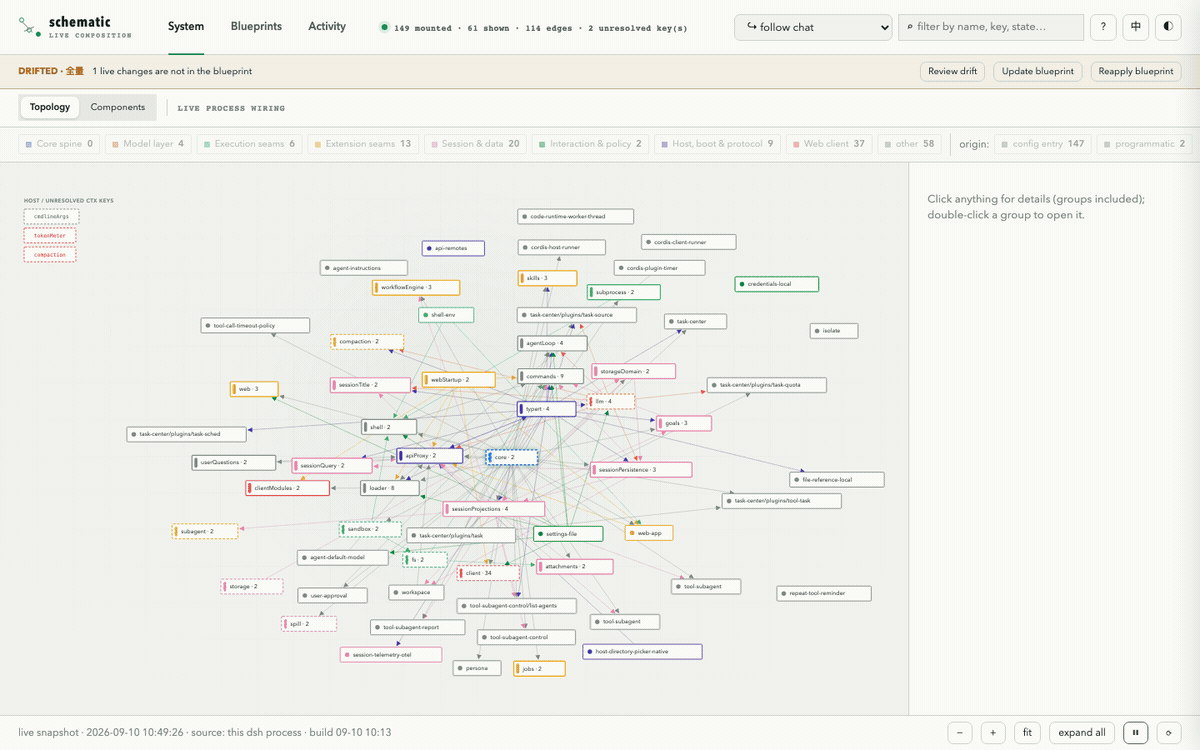Image resolution: width=1200 pixels, height=750 pixels.
Task: Select the api-remotes node
Action: coord(453,248)
